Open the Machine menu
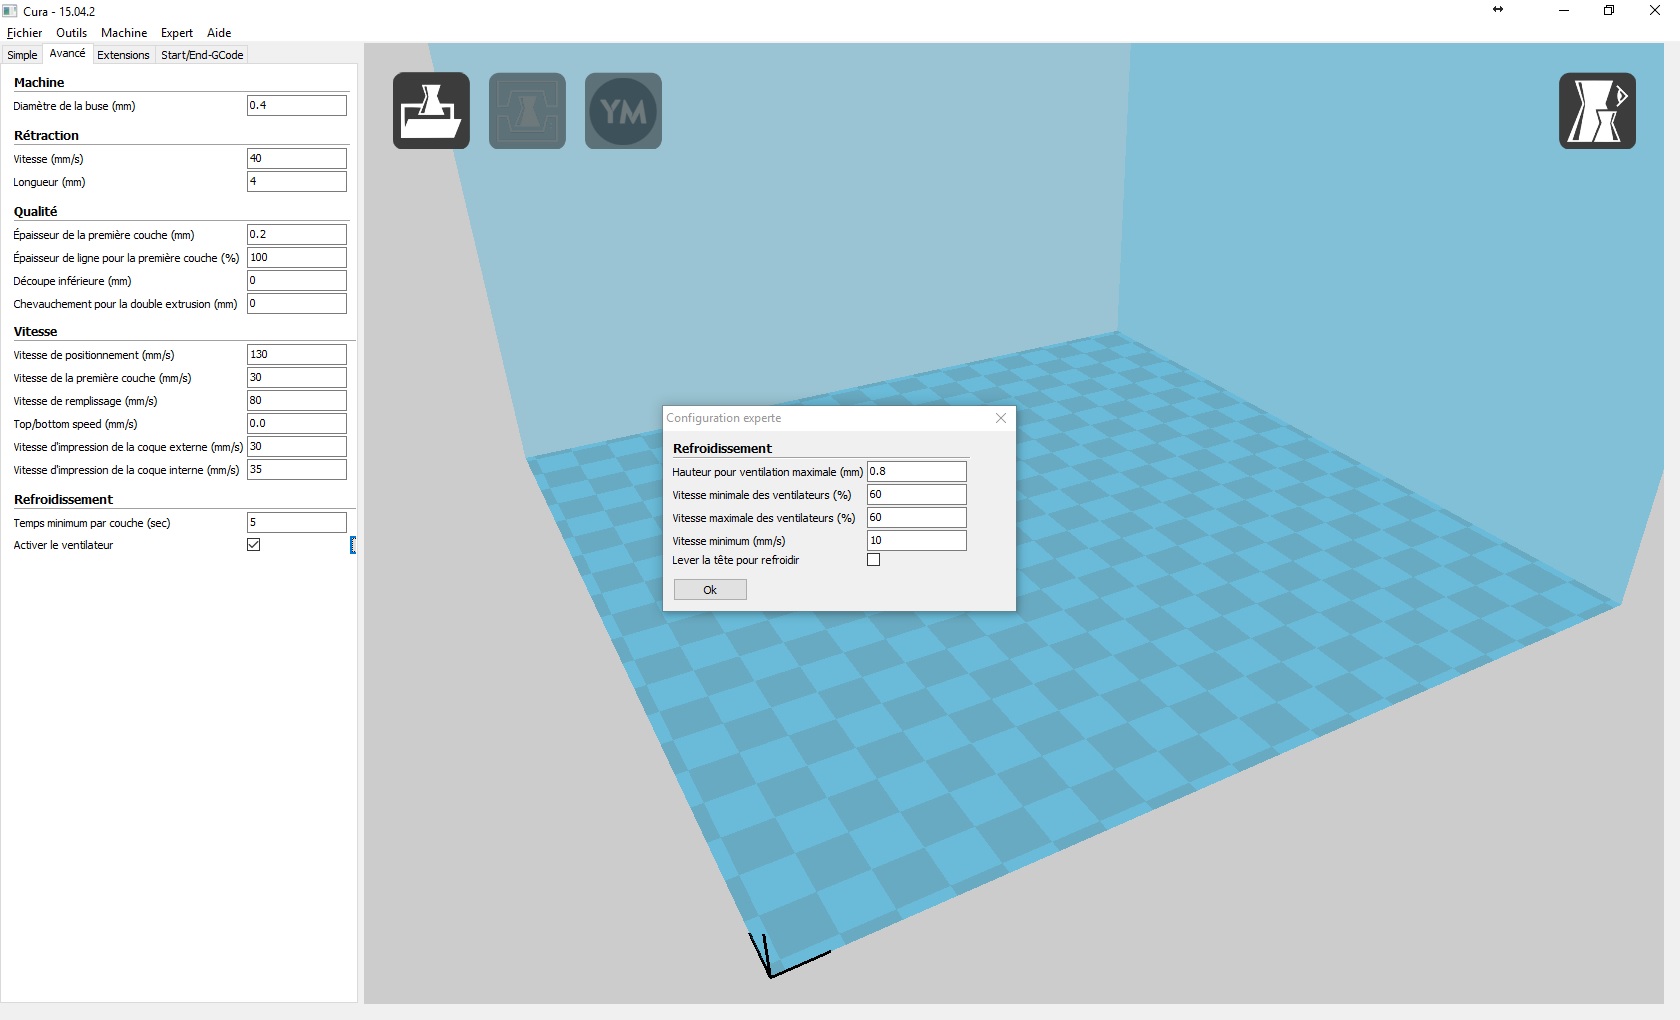The image size is (1680, 1020). [x=124, y=33]
